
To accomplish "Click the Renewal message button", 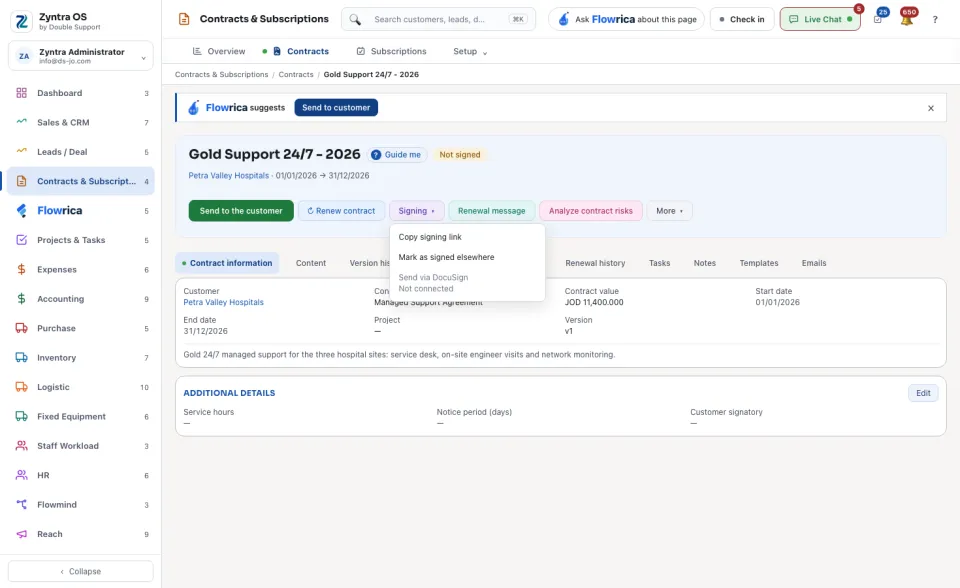I will click(x=492, y=211).
